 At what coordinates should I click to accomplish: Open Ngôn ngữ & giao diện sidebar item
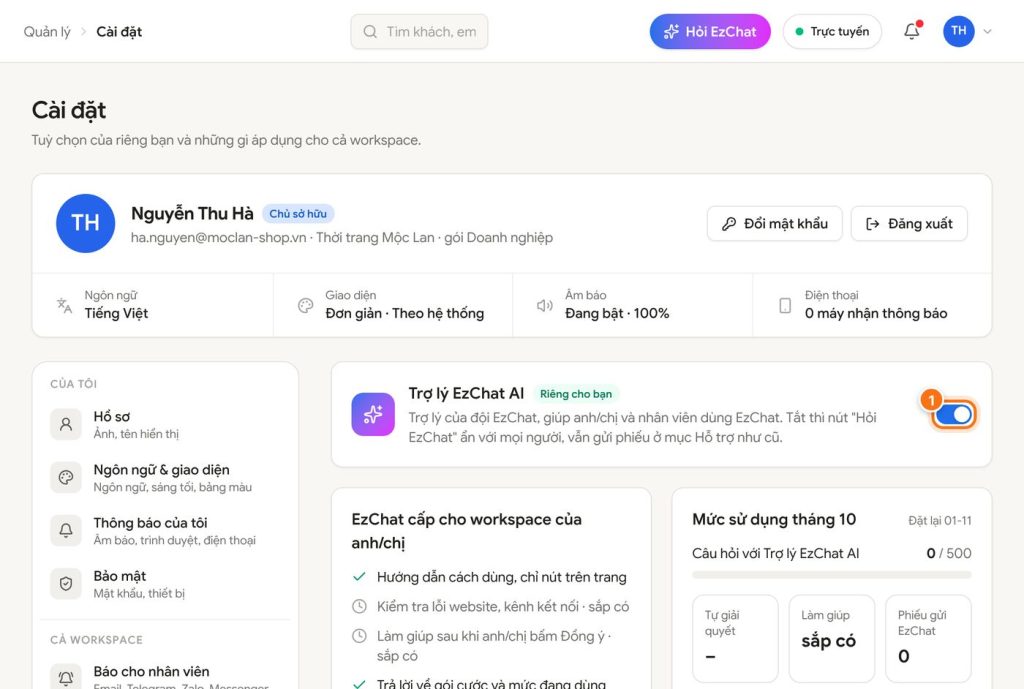(x=165, y=477)
